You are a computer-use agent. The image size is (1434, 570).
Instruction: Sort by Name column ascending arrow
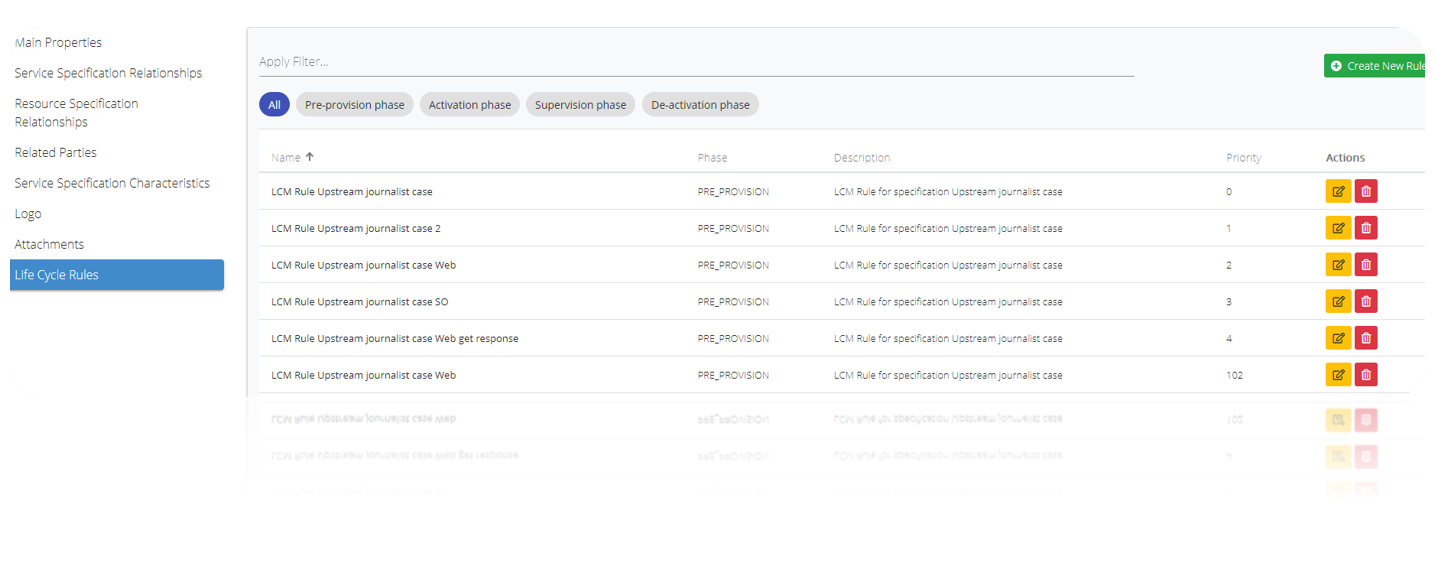pos(309,157)
